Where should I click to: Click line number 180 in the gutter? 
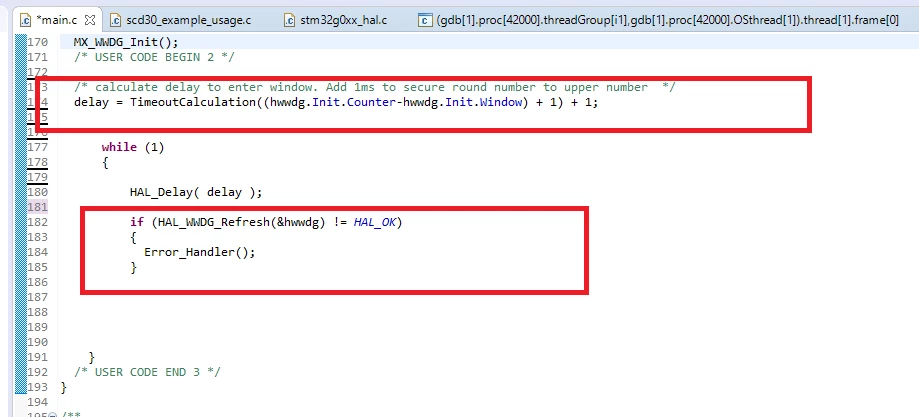pyautogui.click(x=38, y=192)
